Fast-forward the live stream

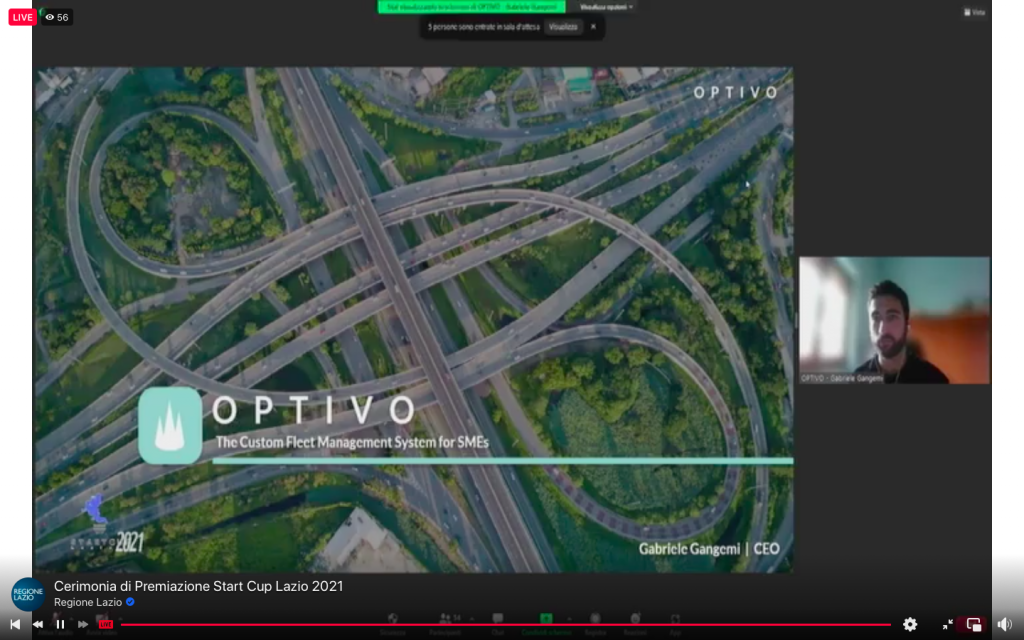(x=83, y=624)
